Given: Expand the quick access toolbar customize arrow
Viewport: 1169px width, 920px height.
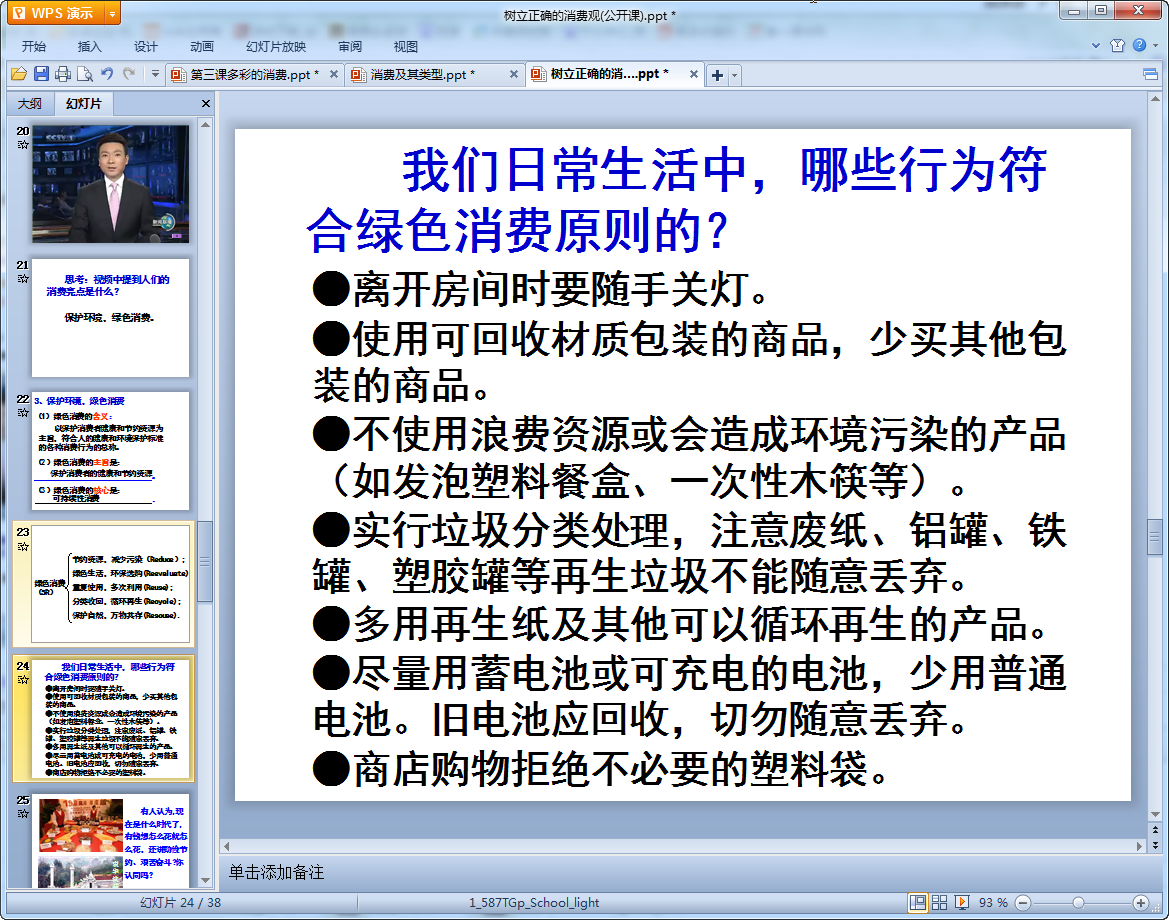Looking at the screenshot, I should 155,74.
